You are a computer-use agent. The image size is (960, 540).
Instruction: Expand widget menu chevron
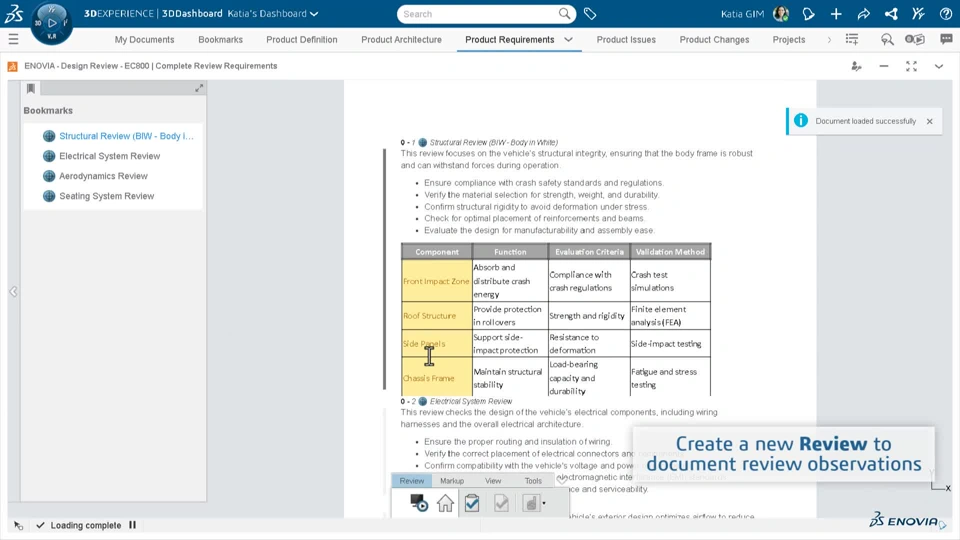tap(939, 66)
